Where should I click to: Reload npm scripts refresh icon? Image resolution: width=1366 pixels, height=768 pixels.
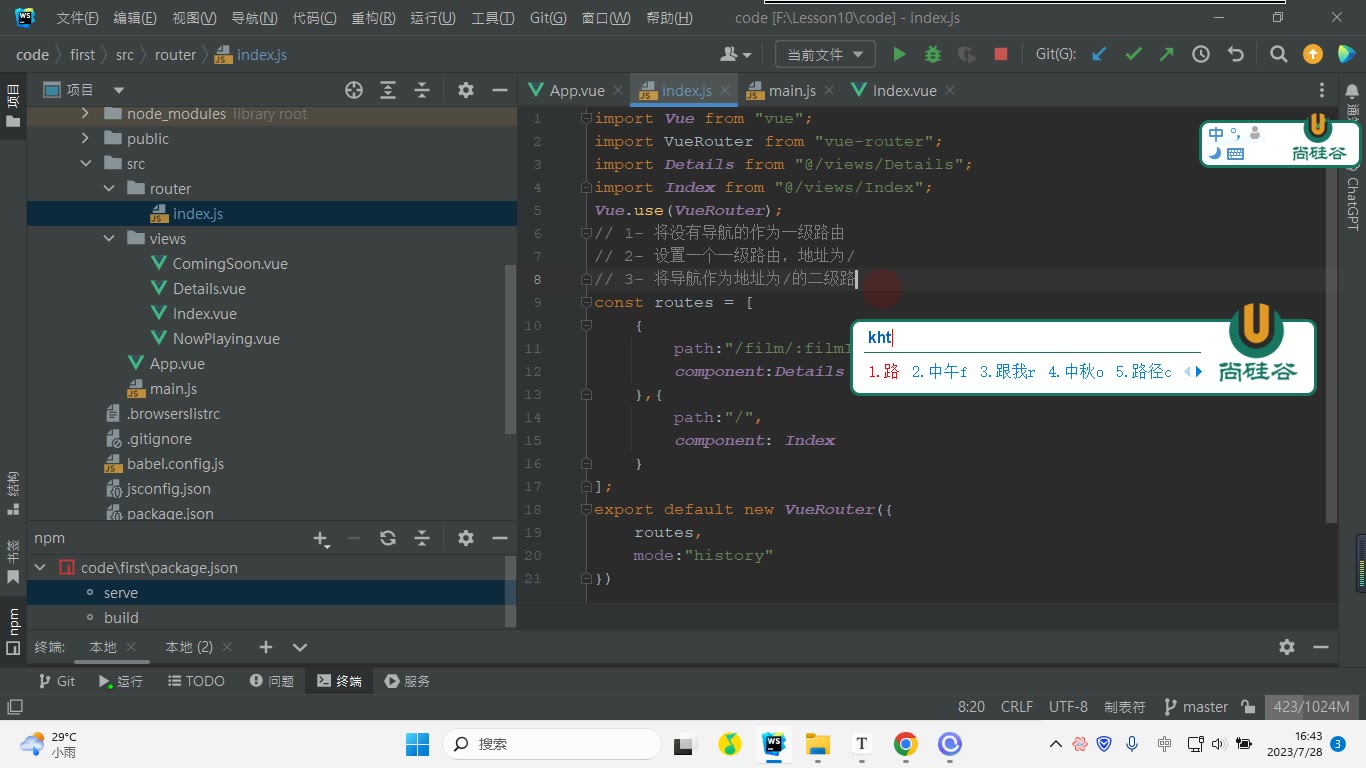pos(388,538)
